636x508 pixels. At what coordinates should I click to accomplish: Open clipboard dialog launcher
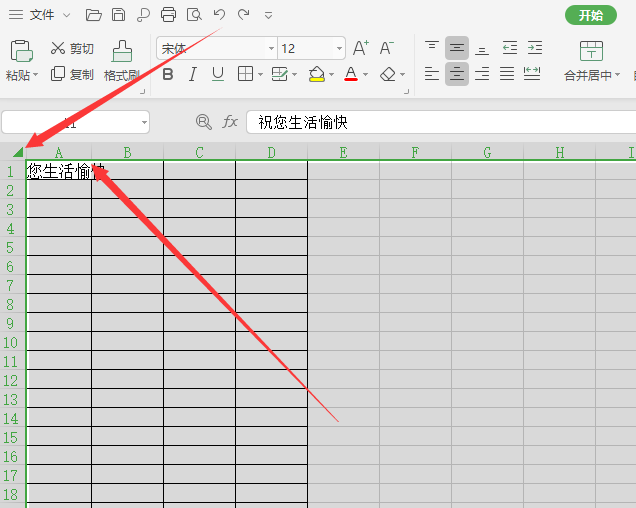click(142, 92)
